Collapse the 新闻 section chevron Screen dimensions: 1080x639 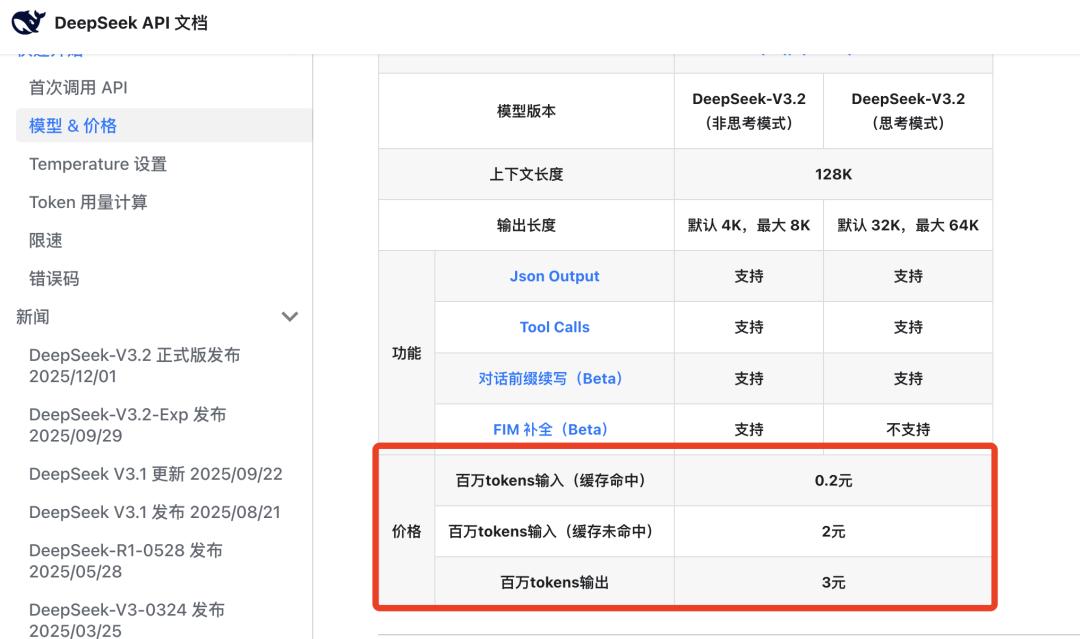coord(290,317)
